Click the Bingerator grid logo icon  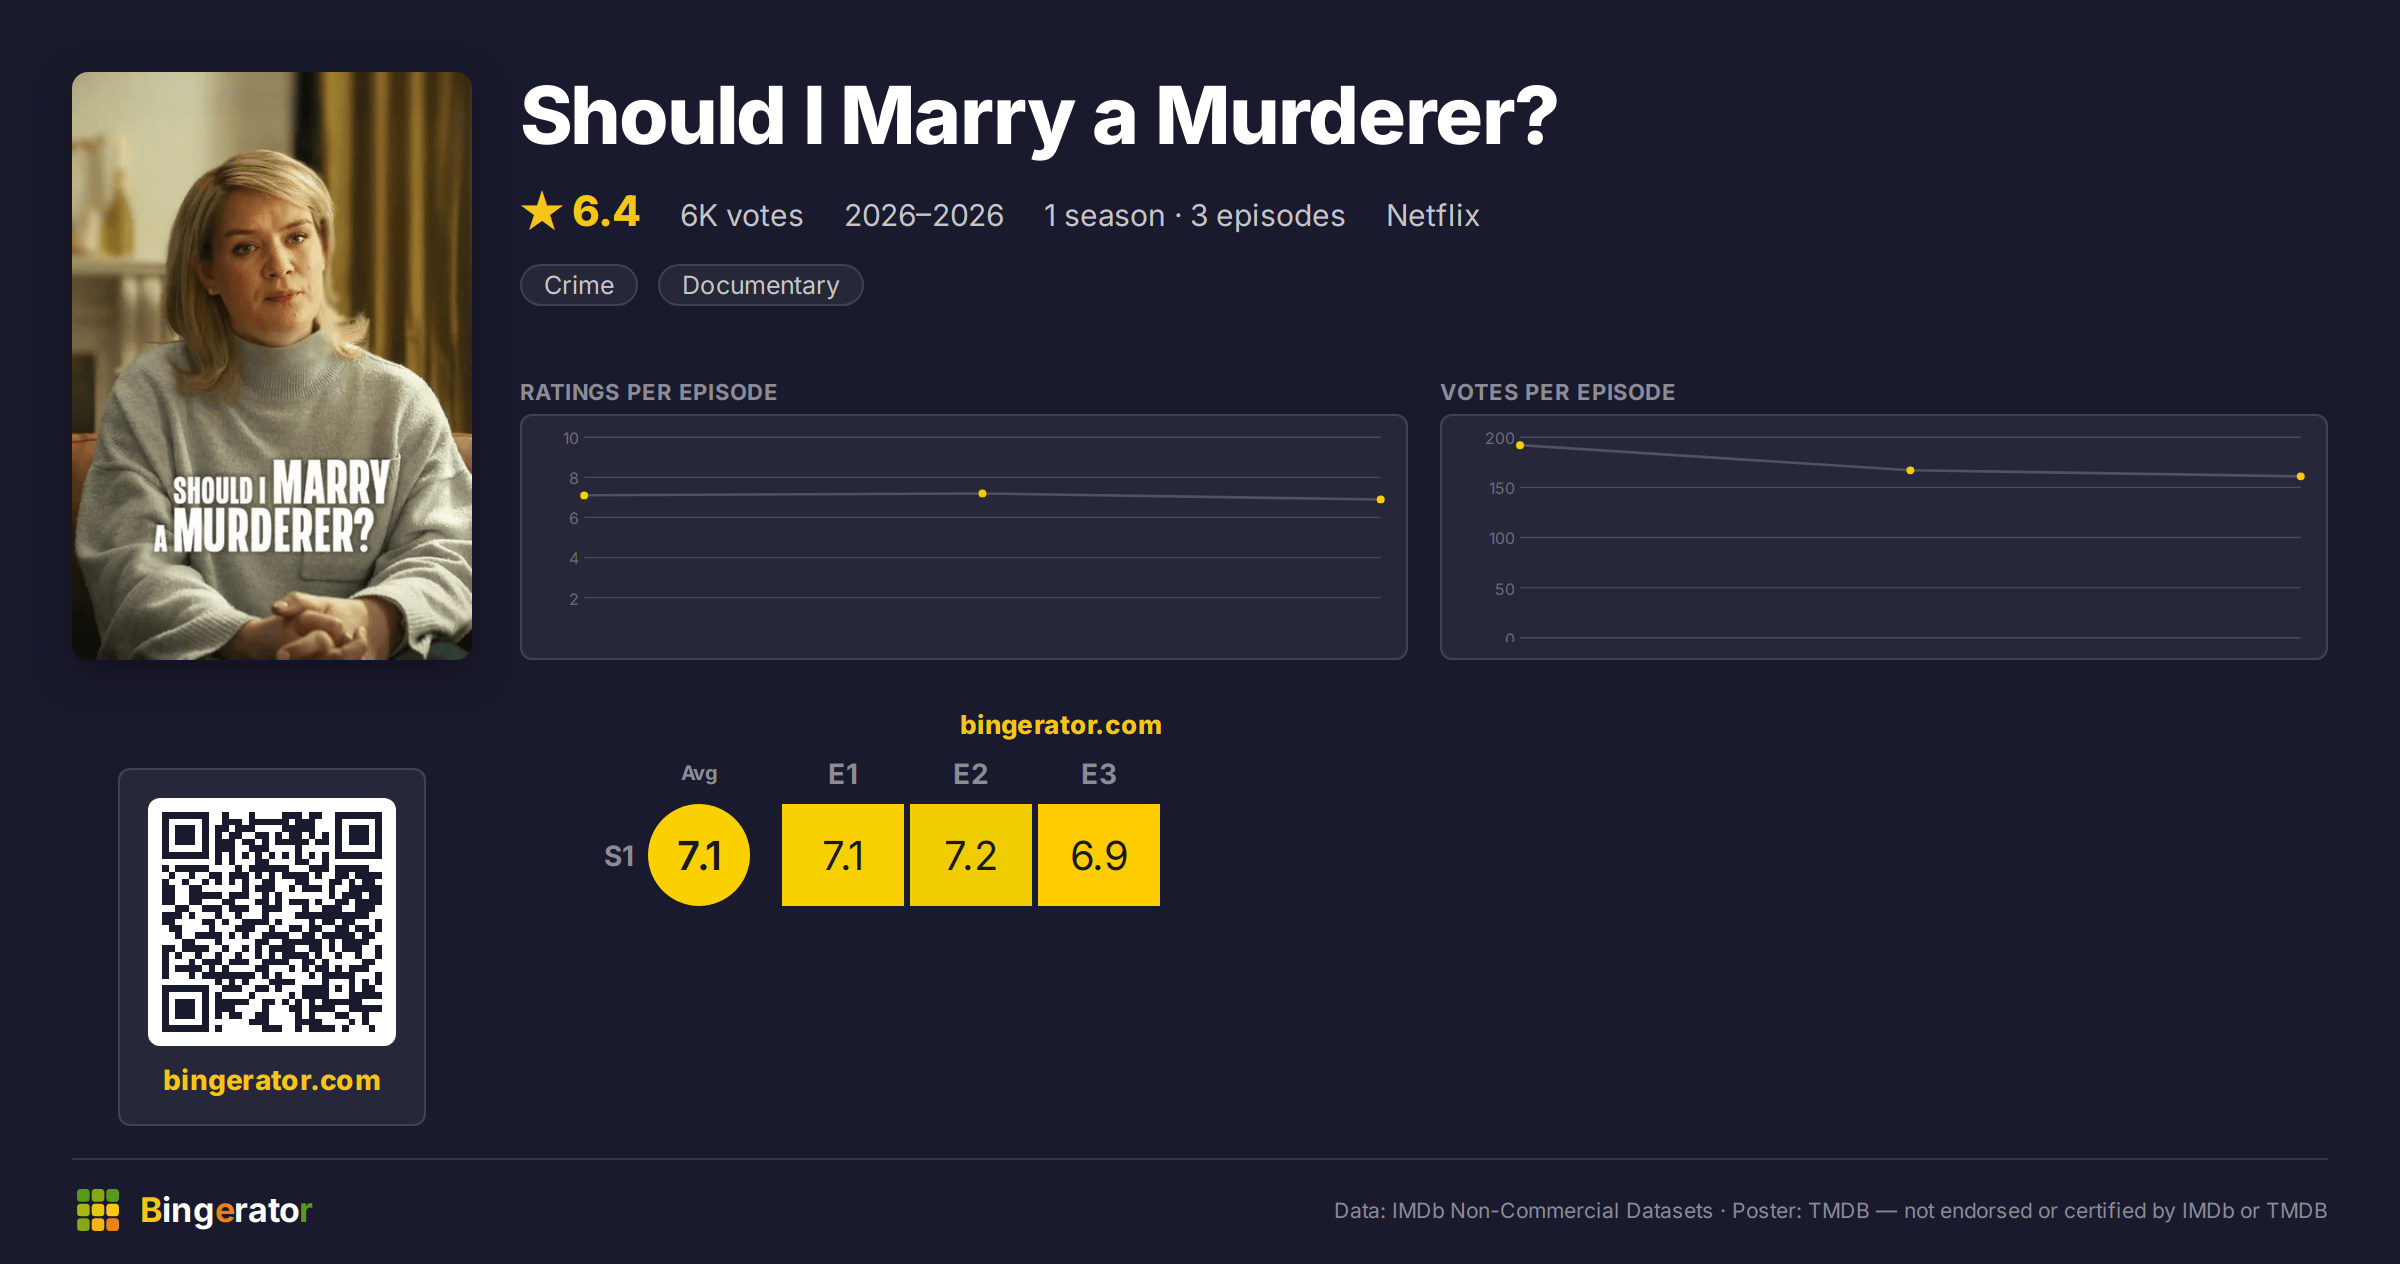(x=98, y=1210)
